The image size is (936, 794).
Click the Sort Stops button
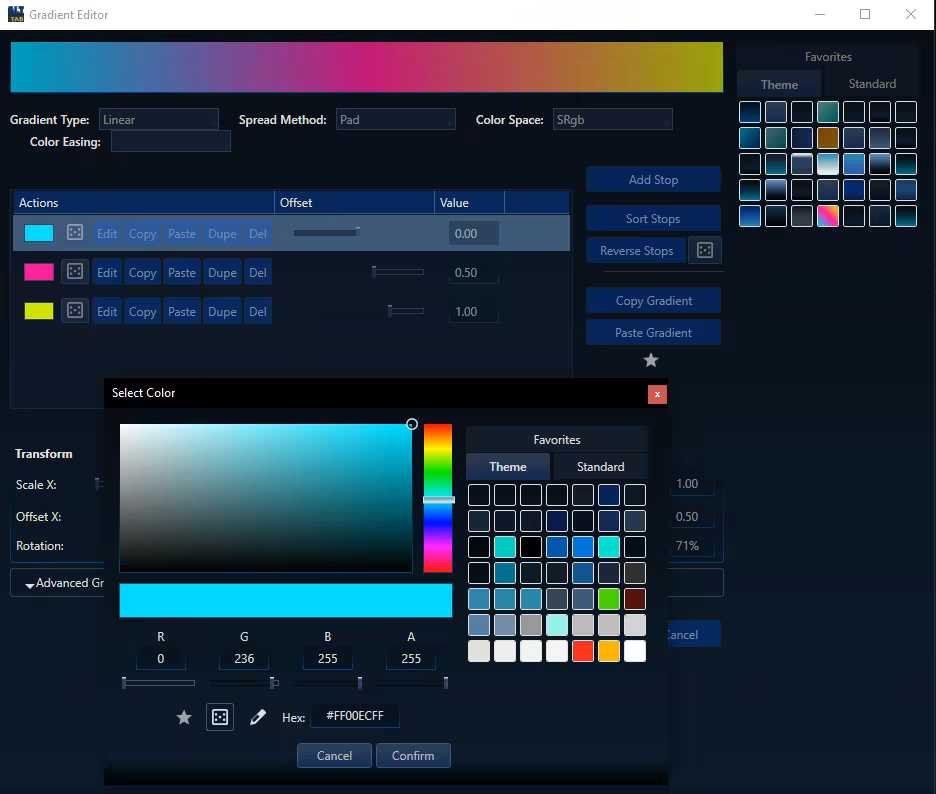653,219
